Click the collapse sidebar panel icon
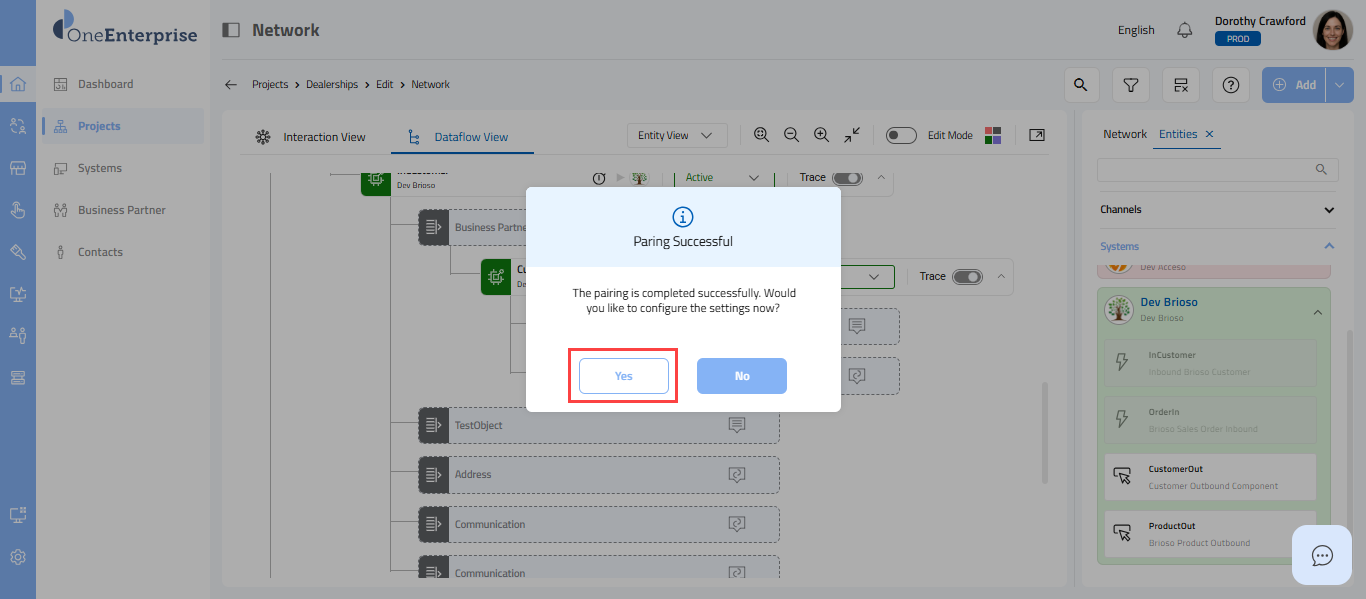Viewport: 1366px width, 599px height. 231,30
